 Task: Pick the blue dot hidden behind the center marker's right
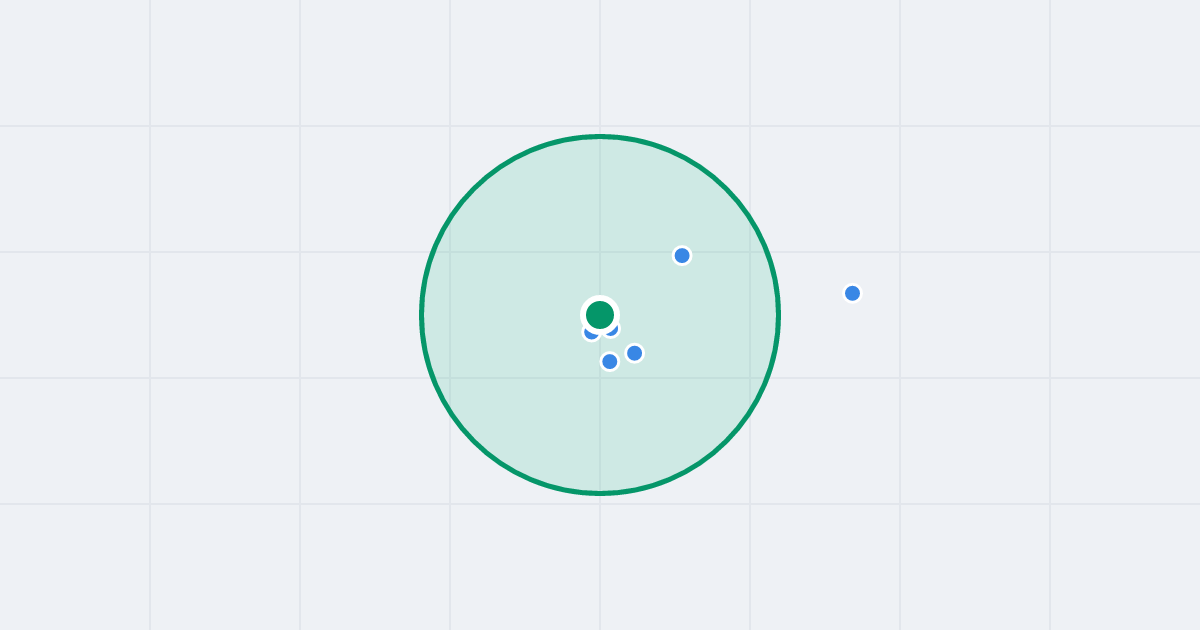[x=611, y=328]
